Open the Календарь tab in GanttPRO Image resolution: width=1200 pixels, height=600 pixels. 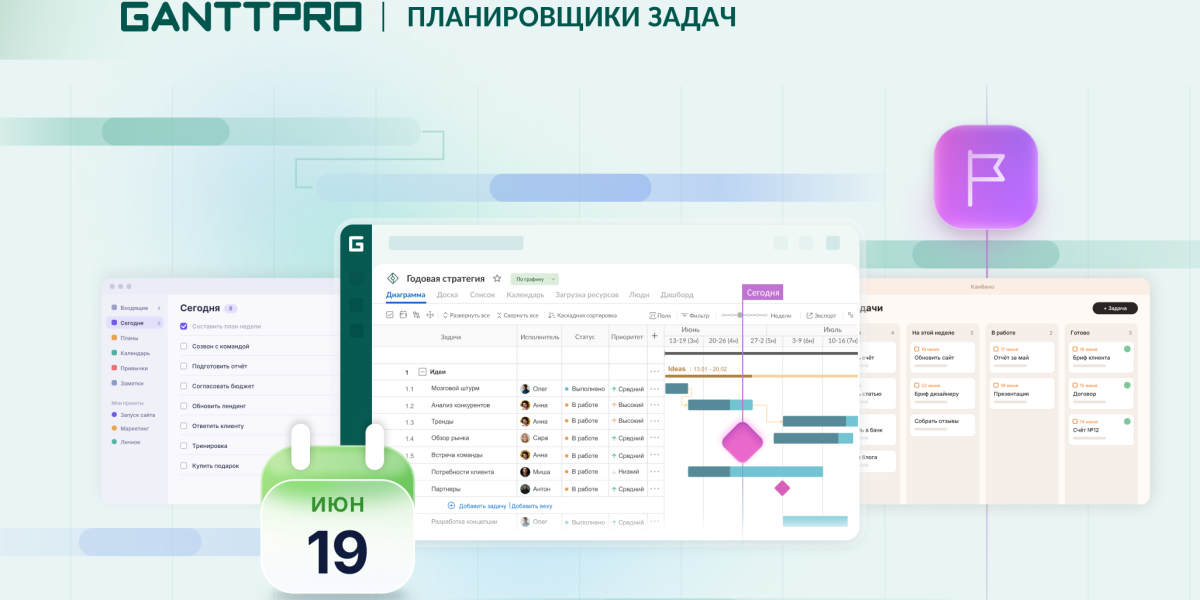[525, 295]
